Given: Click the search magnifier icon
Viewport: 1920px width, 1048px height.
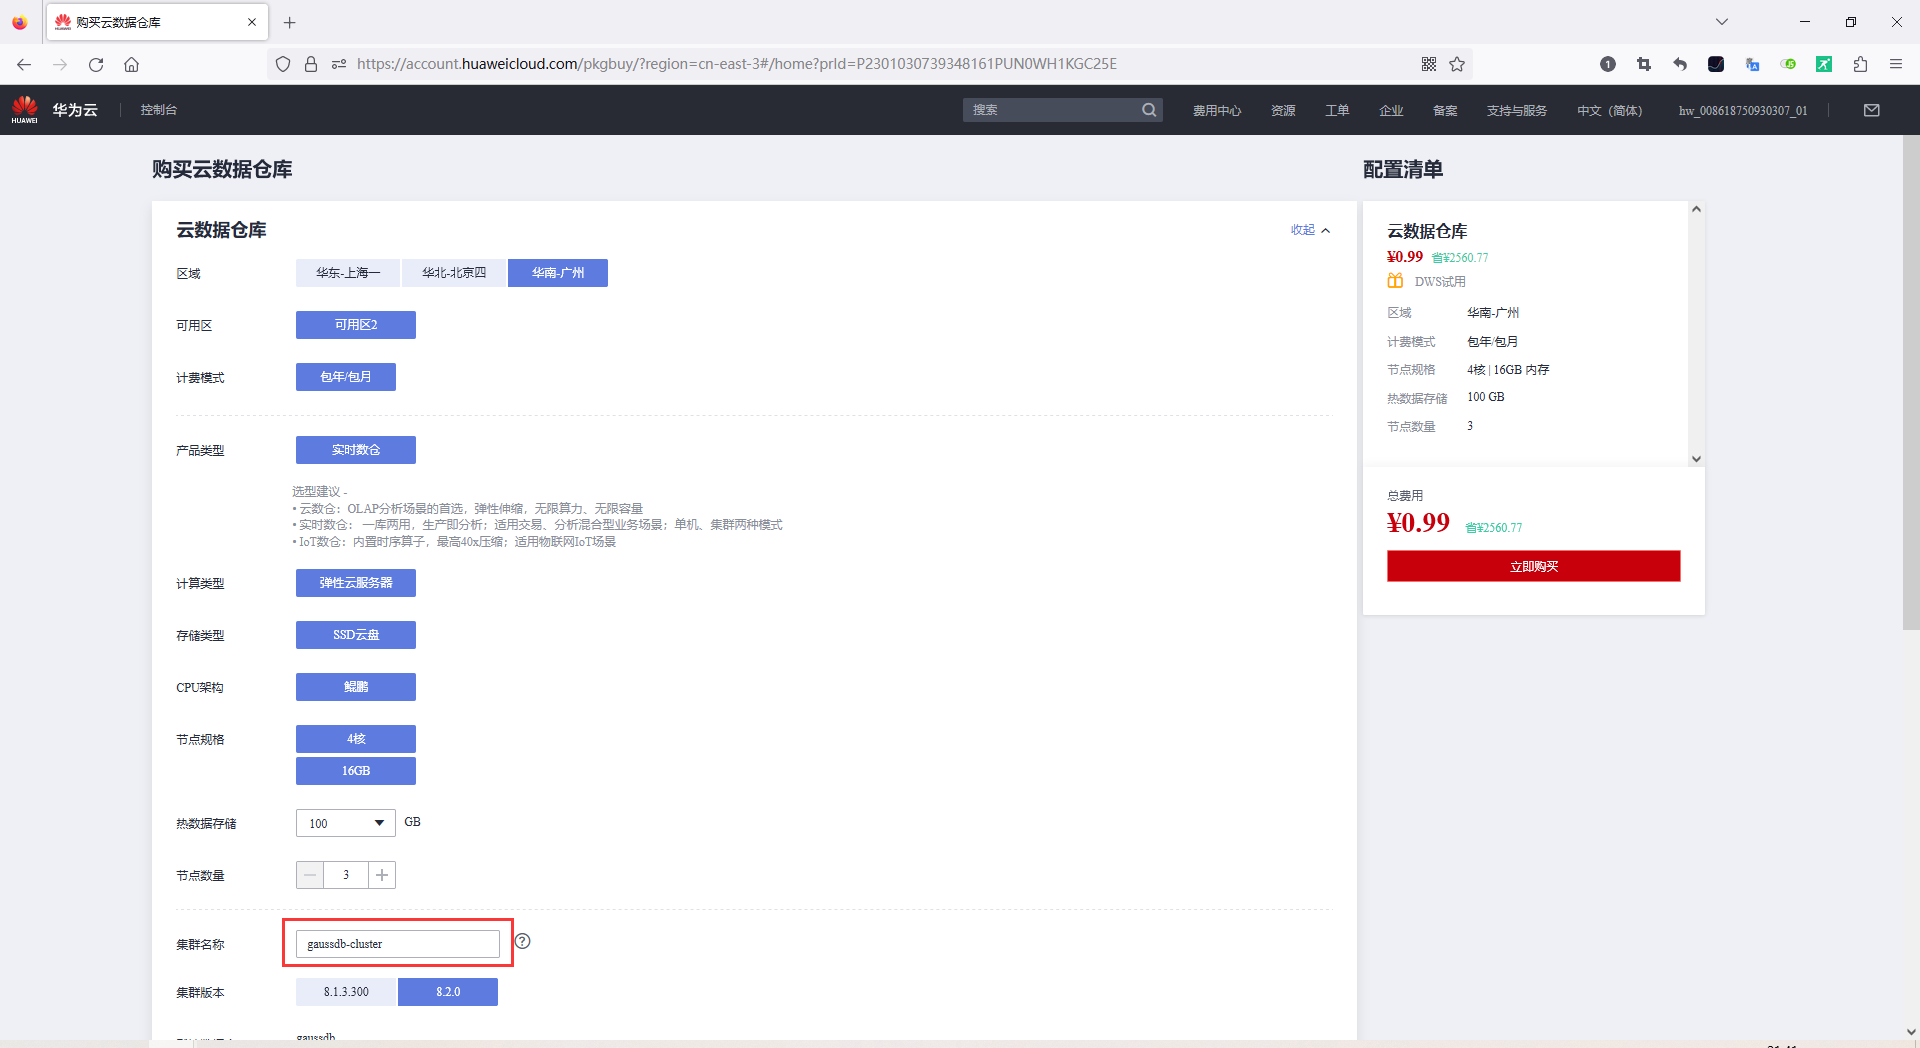Looking at the screenshot, I should [1149, 110].
